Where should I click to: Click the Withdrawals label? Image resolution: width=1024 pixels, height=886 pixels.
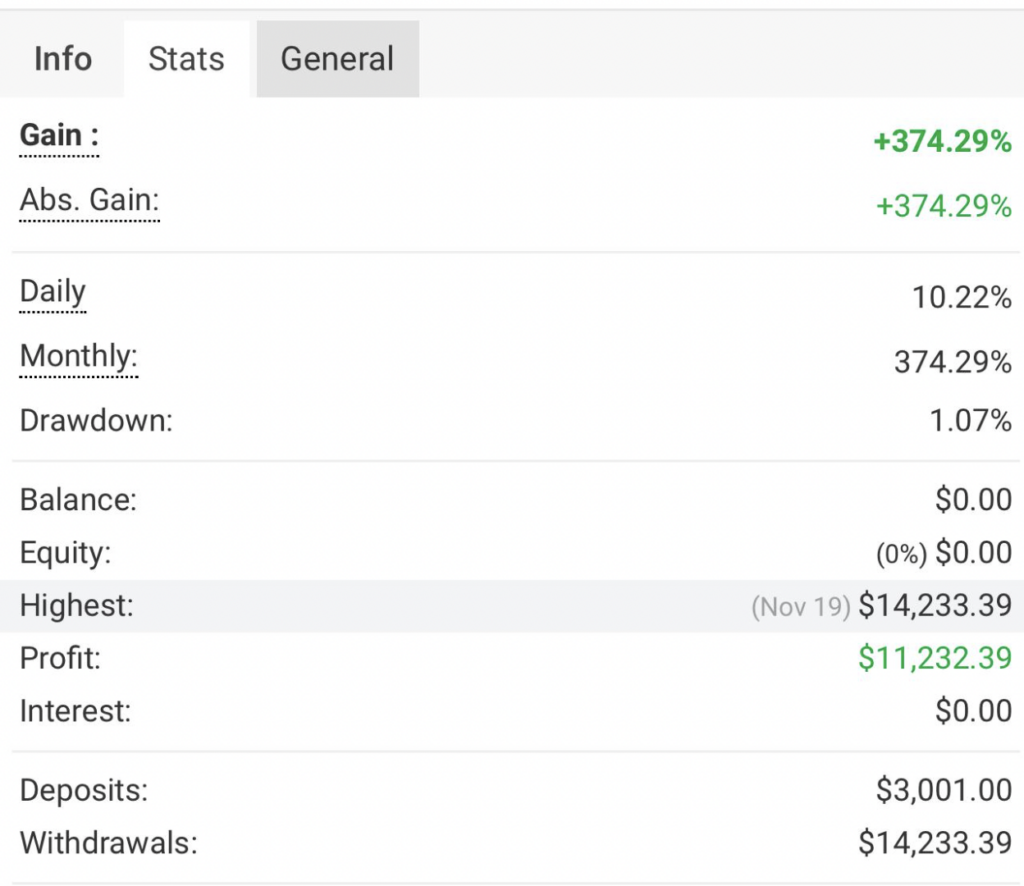pyautogui.click(x=108, y=842)
